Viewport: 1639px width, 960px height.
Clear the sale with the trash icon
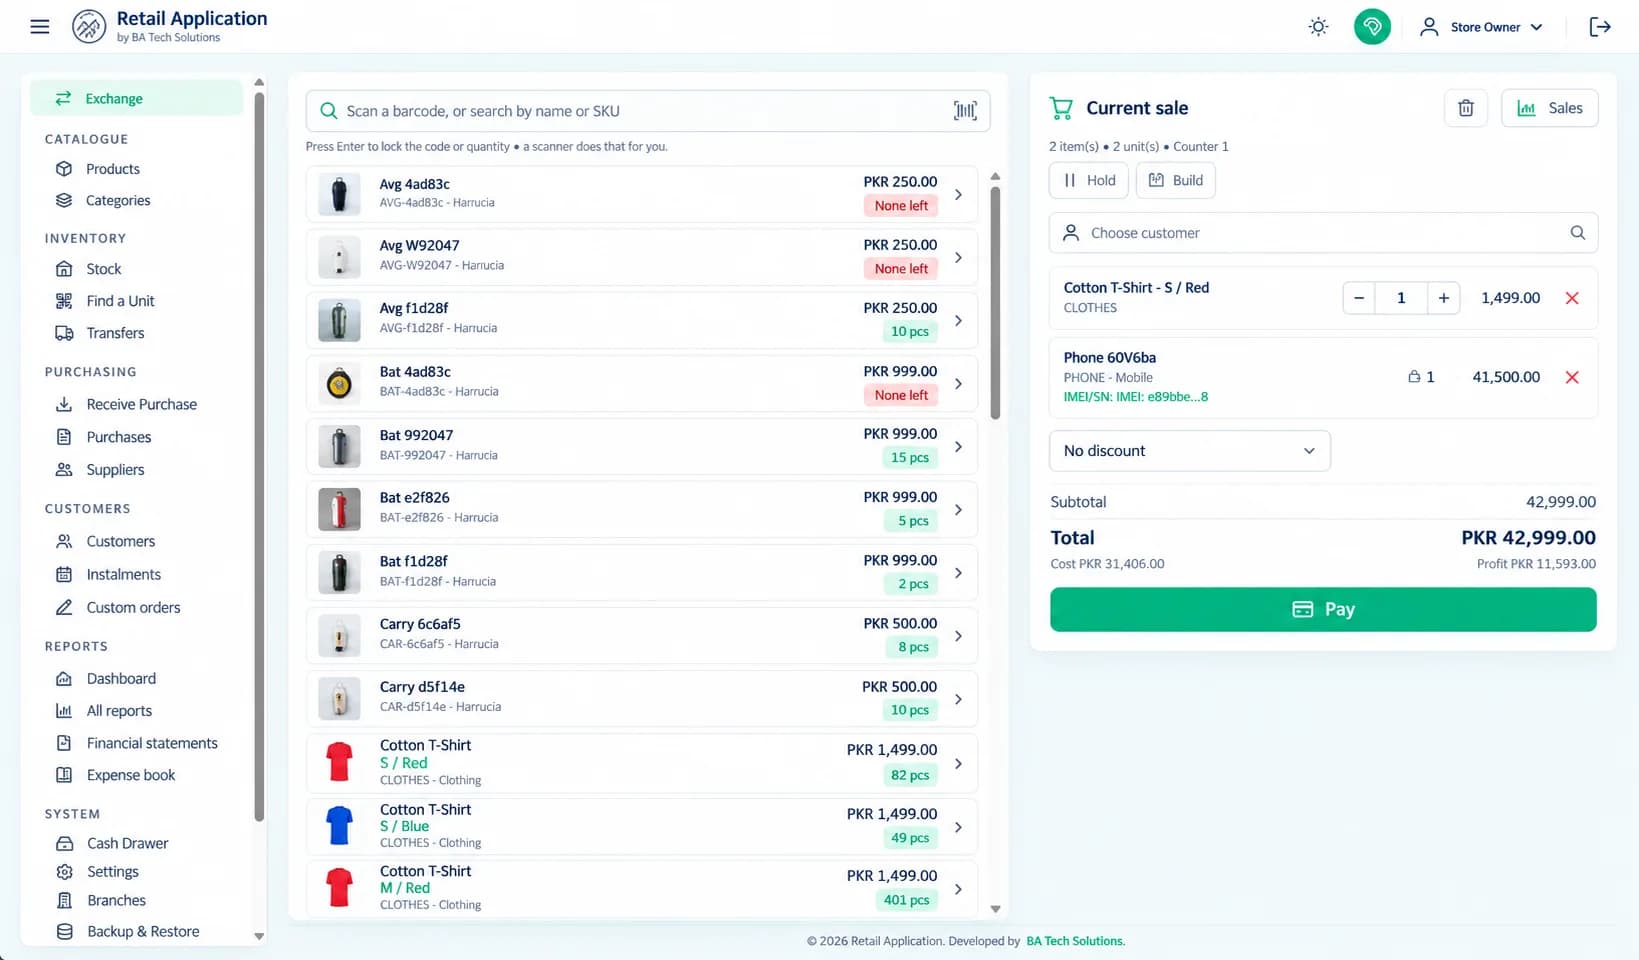[1466, 108]
